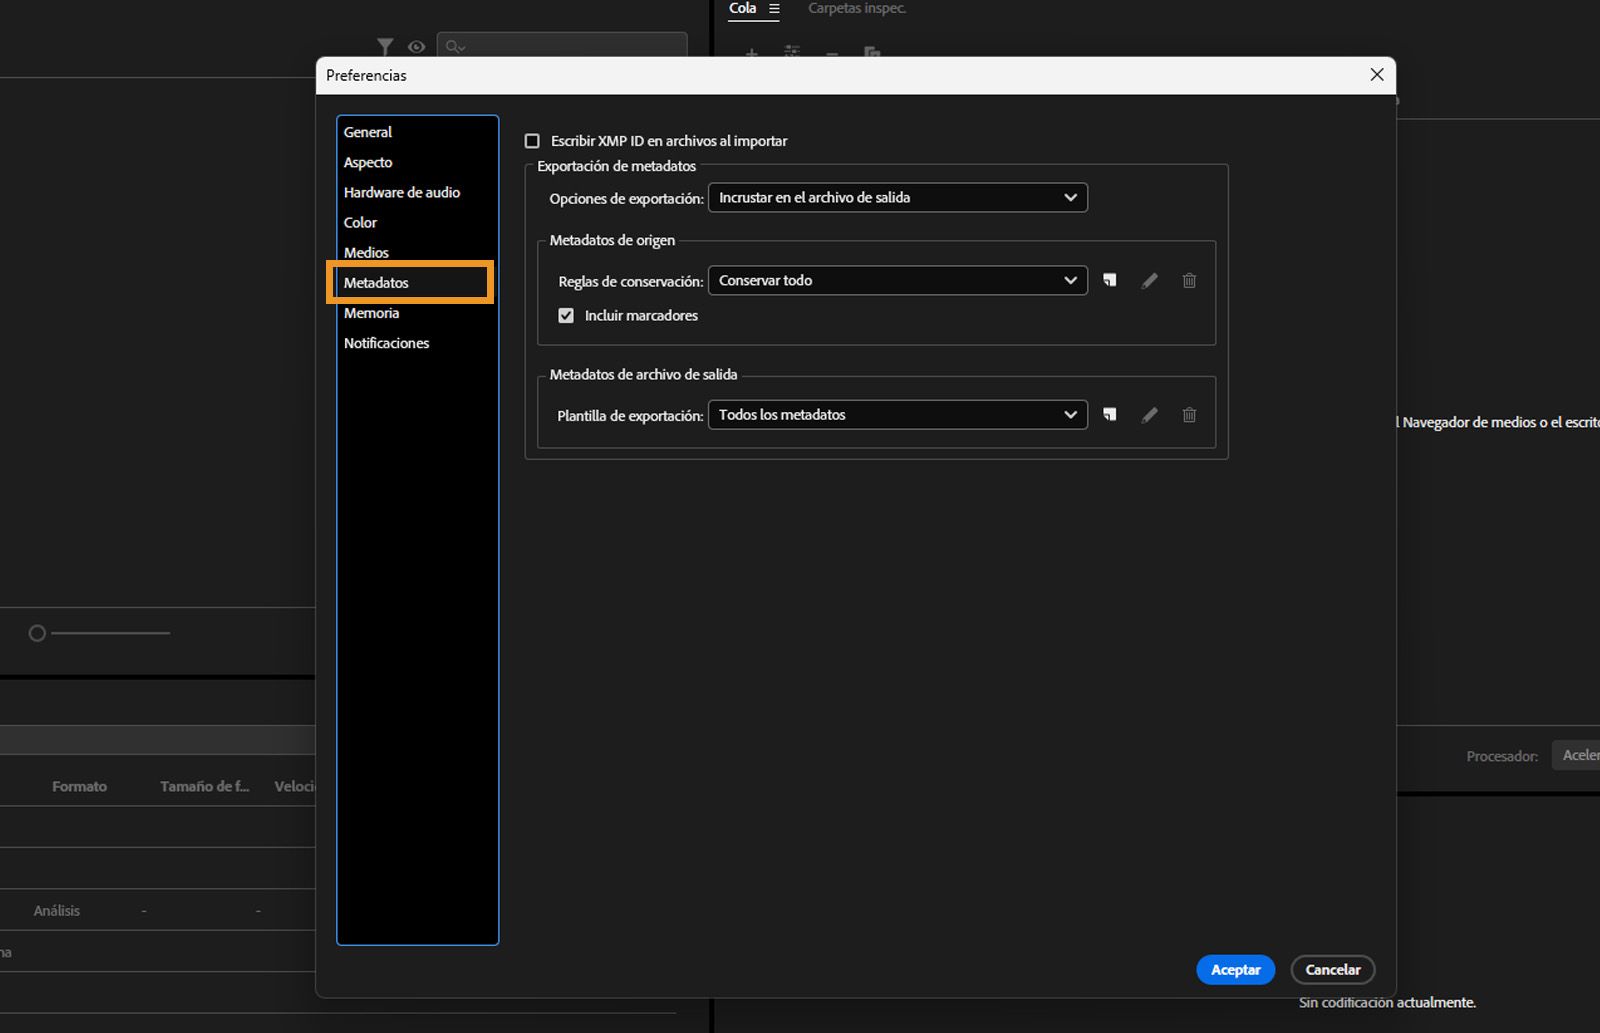The width and height of the screenshot is (1600, 1033).
Task: Click the settings sliders icon in Cola toolbar
Action: tap(792, 52)
